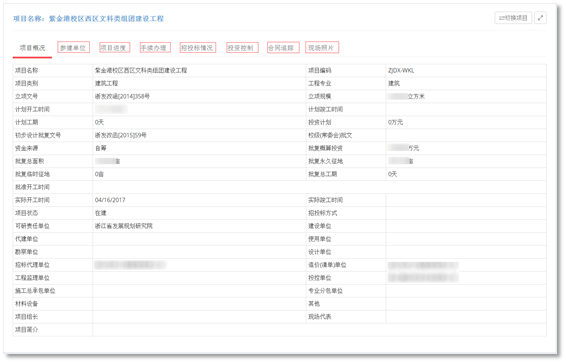Select the 批复总工期 label cell
This screenshot has width=566, height=363.
point(346,174)
